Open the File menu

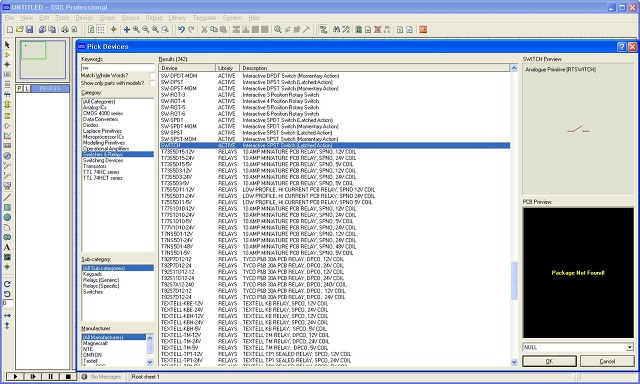[9, 18]
